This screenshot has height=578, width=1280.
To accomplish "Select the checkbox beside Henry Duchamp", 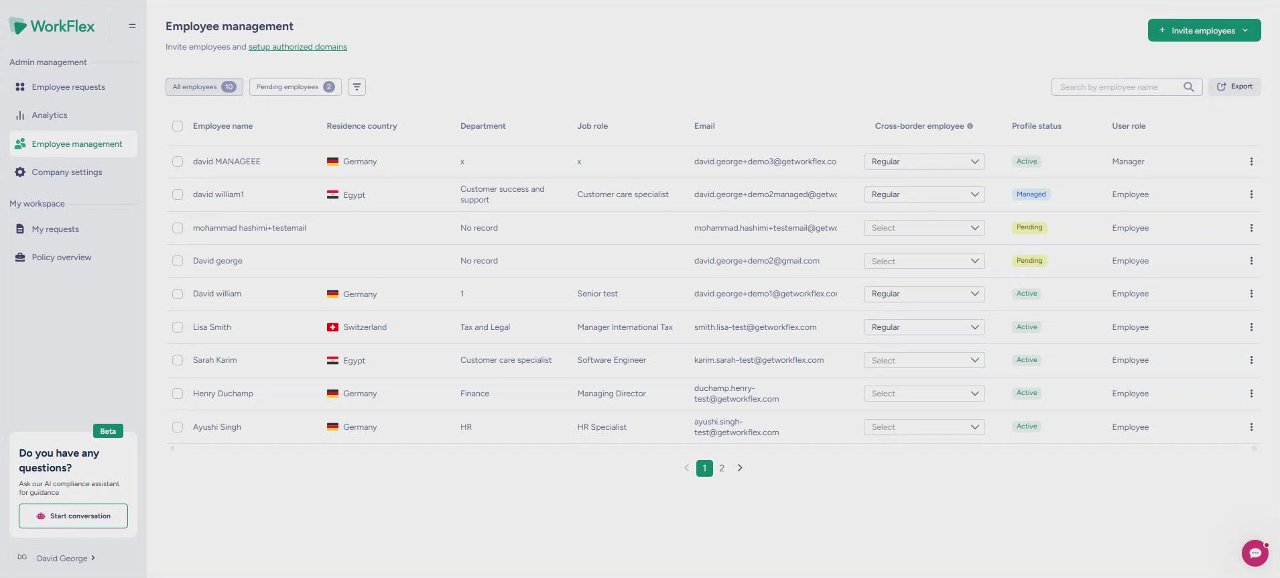I will tap(177, 393).
